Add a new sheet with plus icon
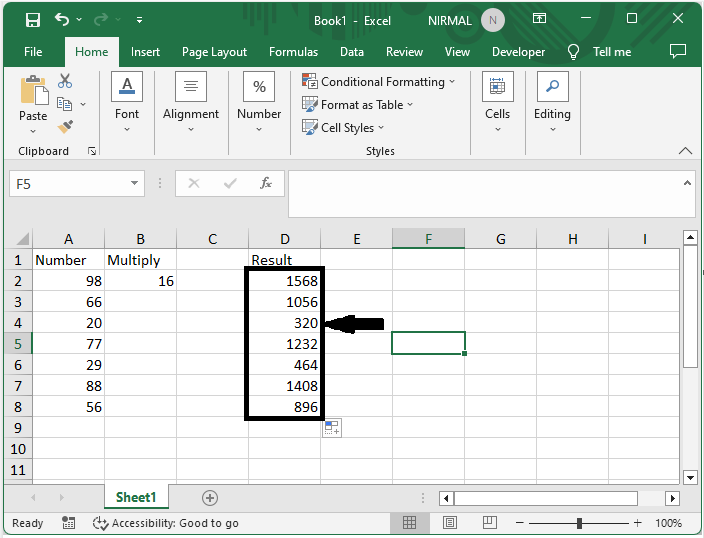704x538 pixels. tap(210, 498)
